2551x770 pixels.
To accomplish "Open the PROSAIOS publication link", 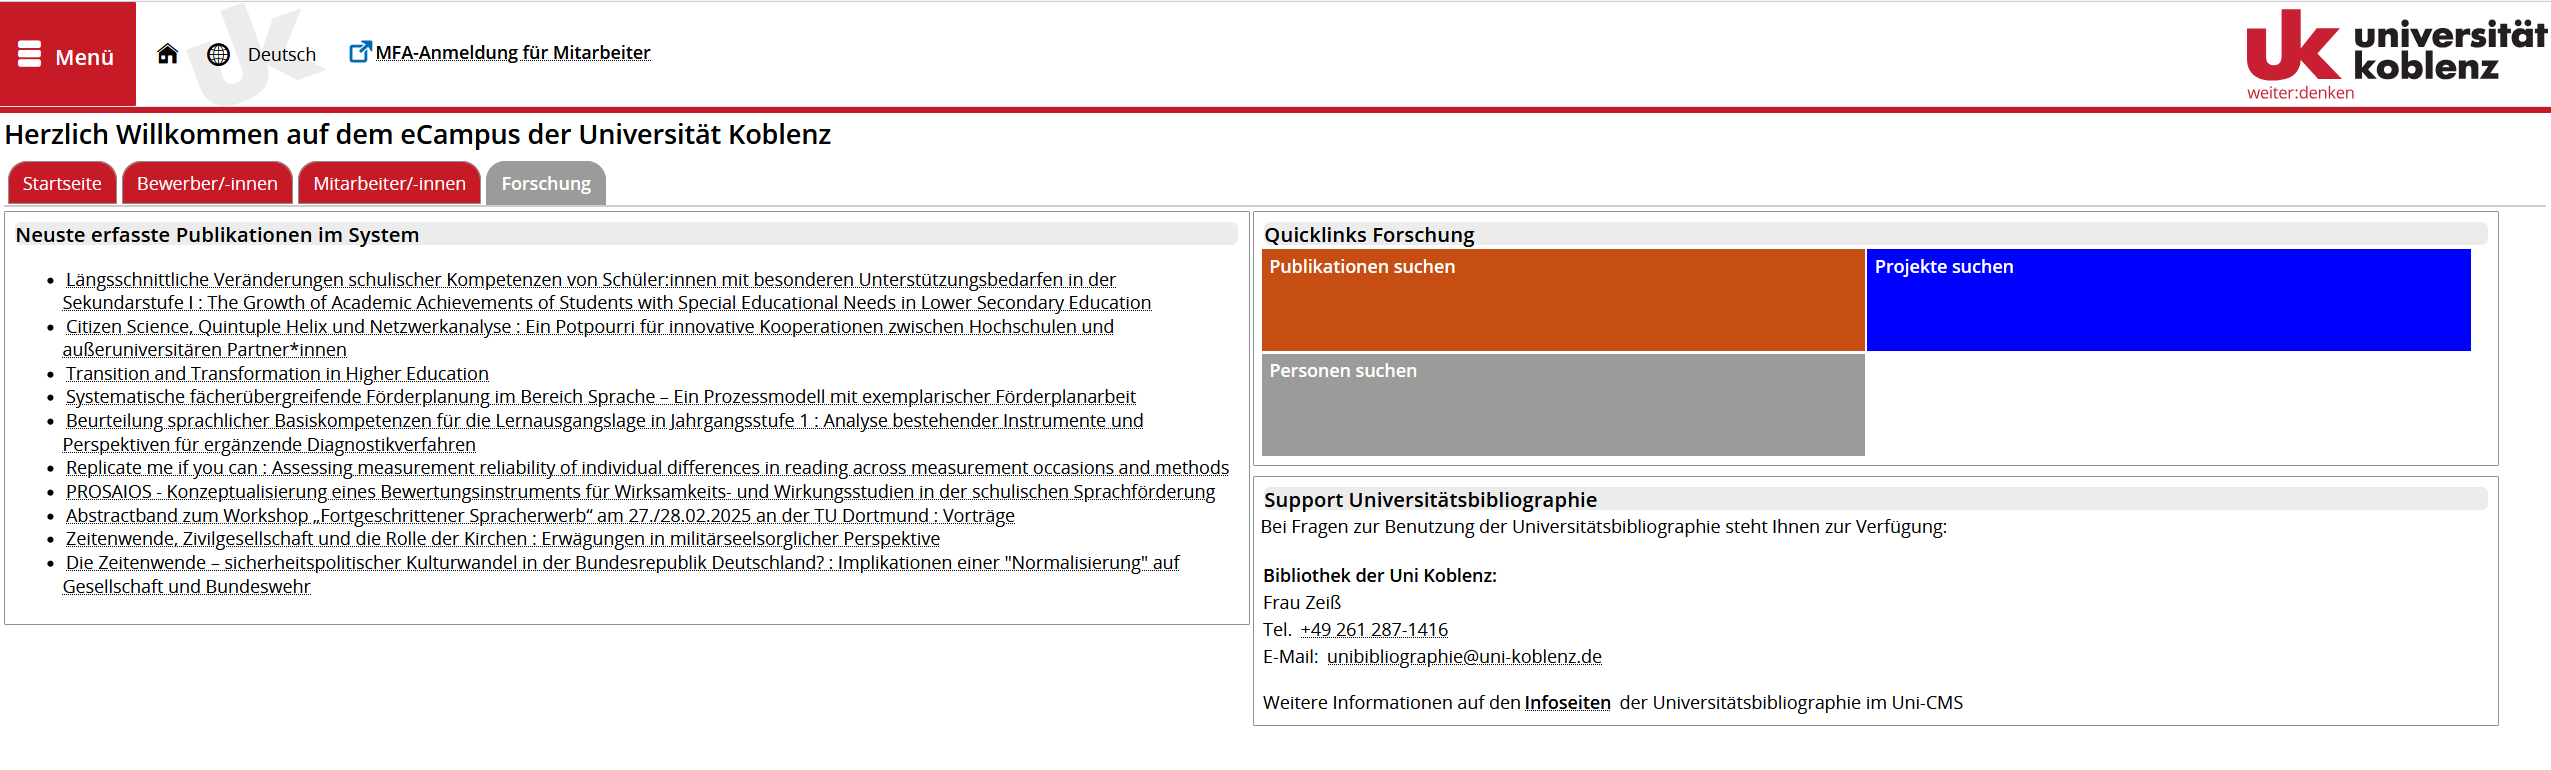I will (640, 492).
